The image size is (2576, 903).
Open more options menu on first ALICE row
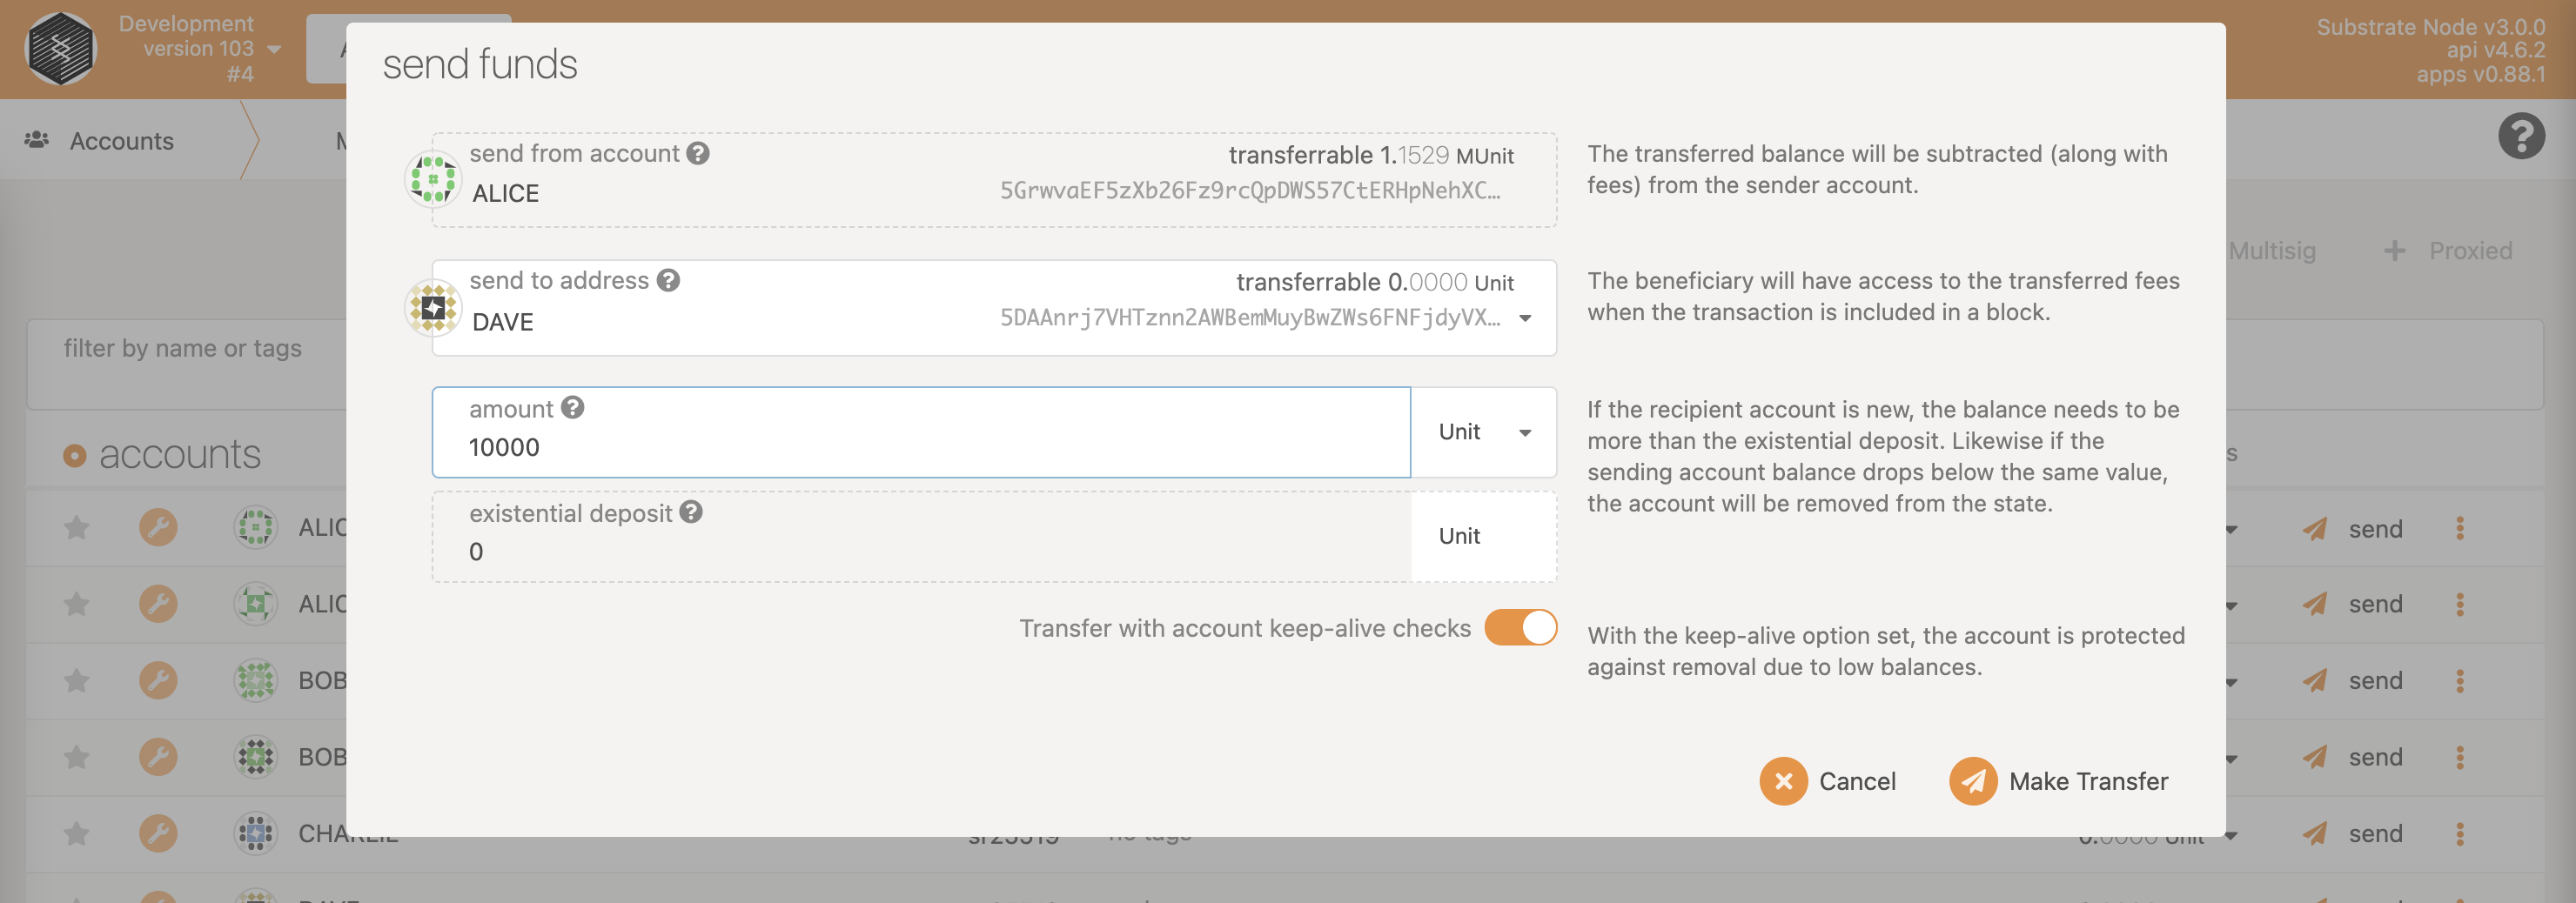2460,528
